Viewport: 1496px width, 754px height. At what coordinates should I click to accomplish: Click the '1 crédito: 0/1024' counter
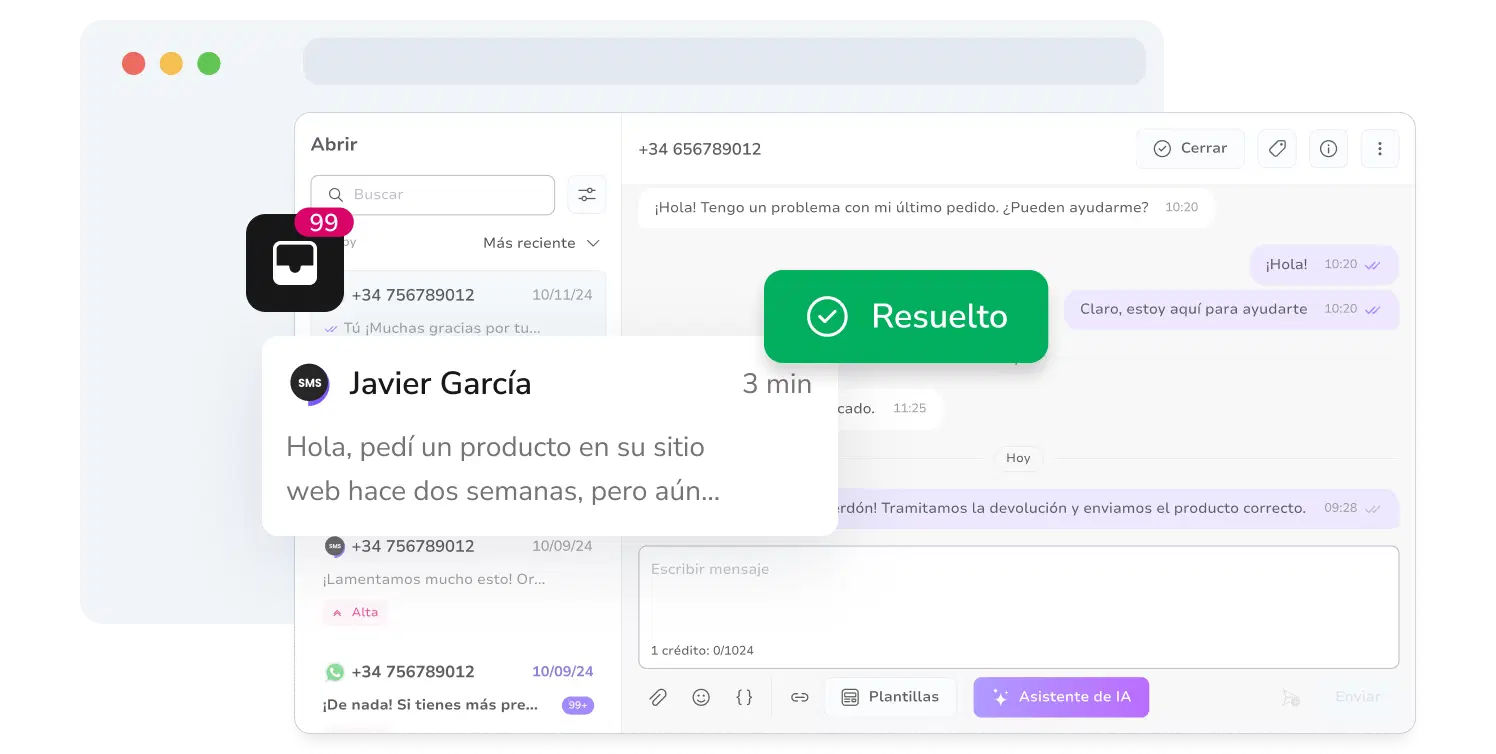(702, 650)
